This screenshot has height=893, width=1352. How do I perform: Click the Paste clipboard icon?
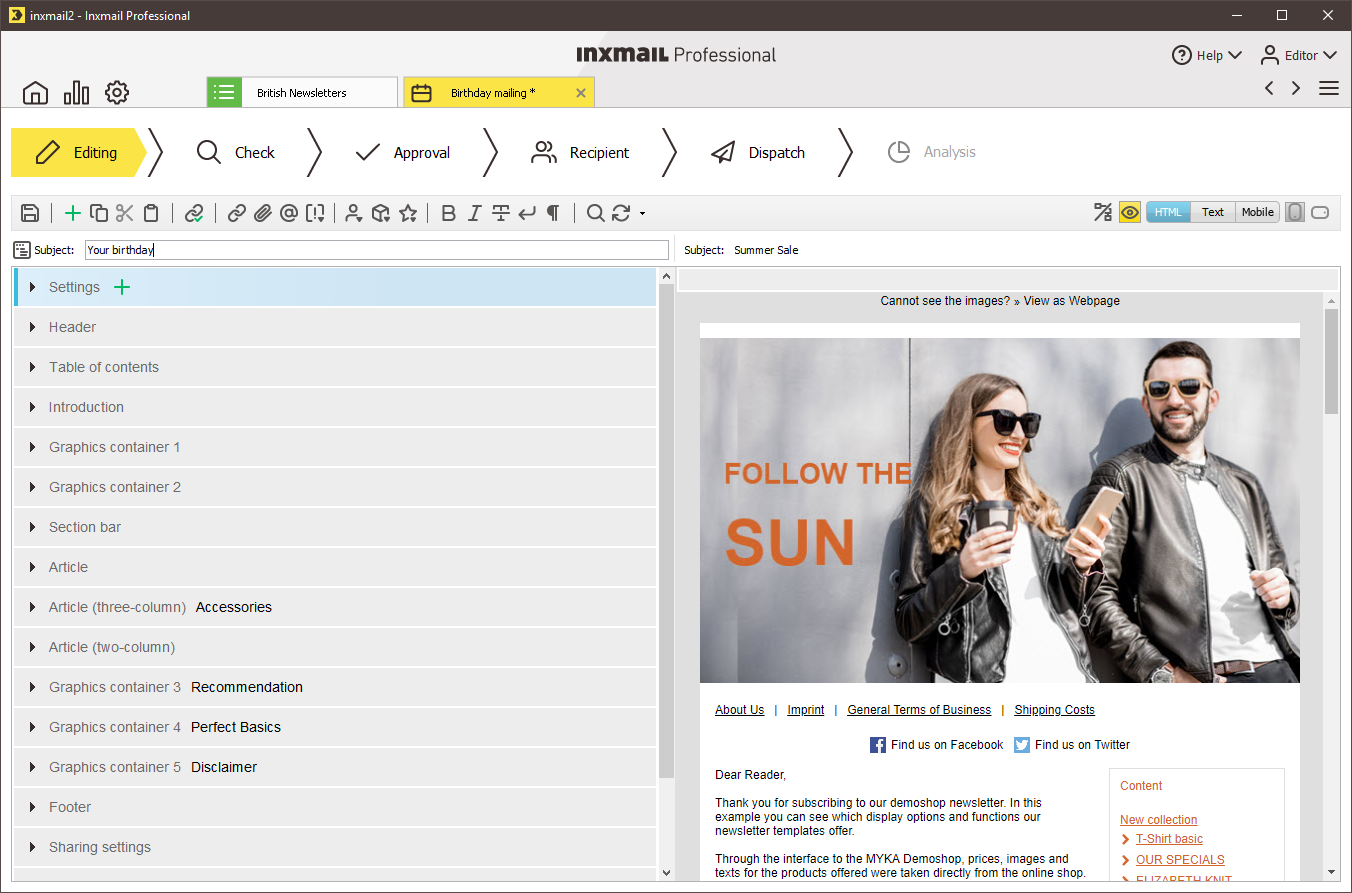[x=151, y=213]
